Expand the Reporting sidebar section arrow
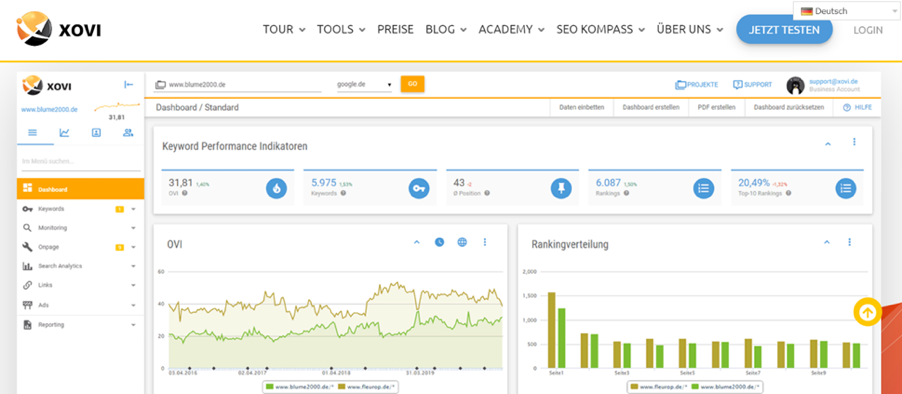The image size is (902, 394). [133, 325]
